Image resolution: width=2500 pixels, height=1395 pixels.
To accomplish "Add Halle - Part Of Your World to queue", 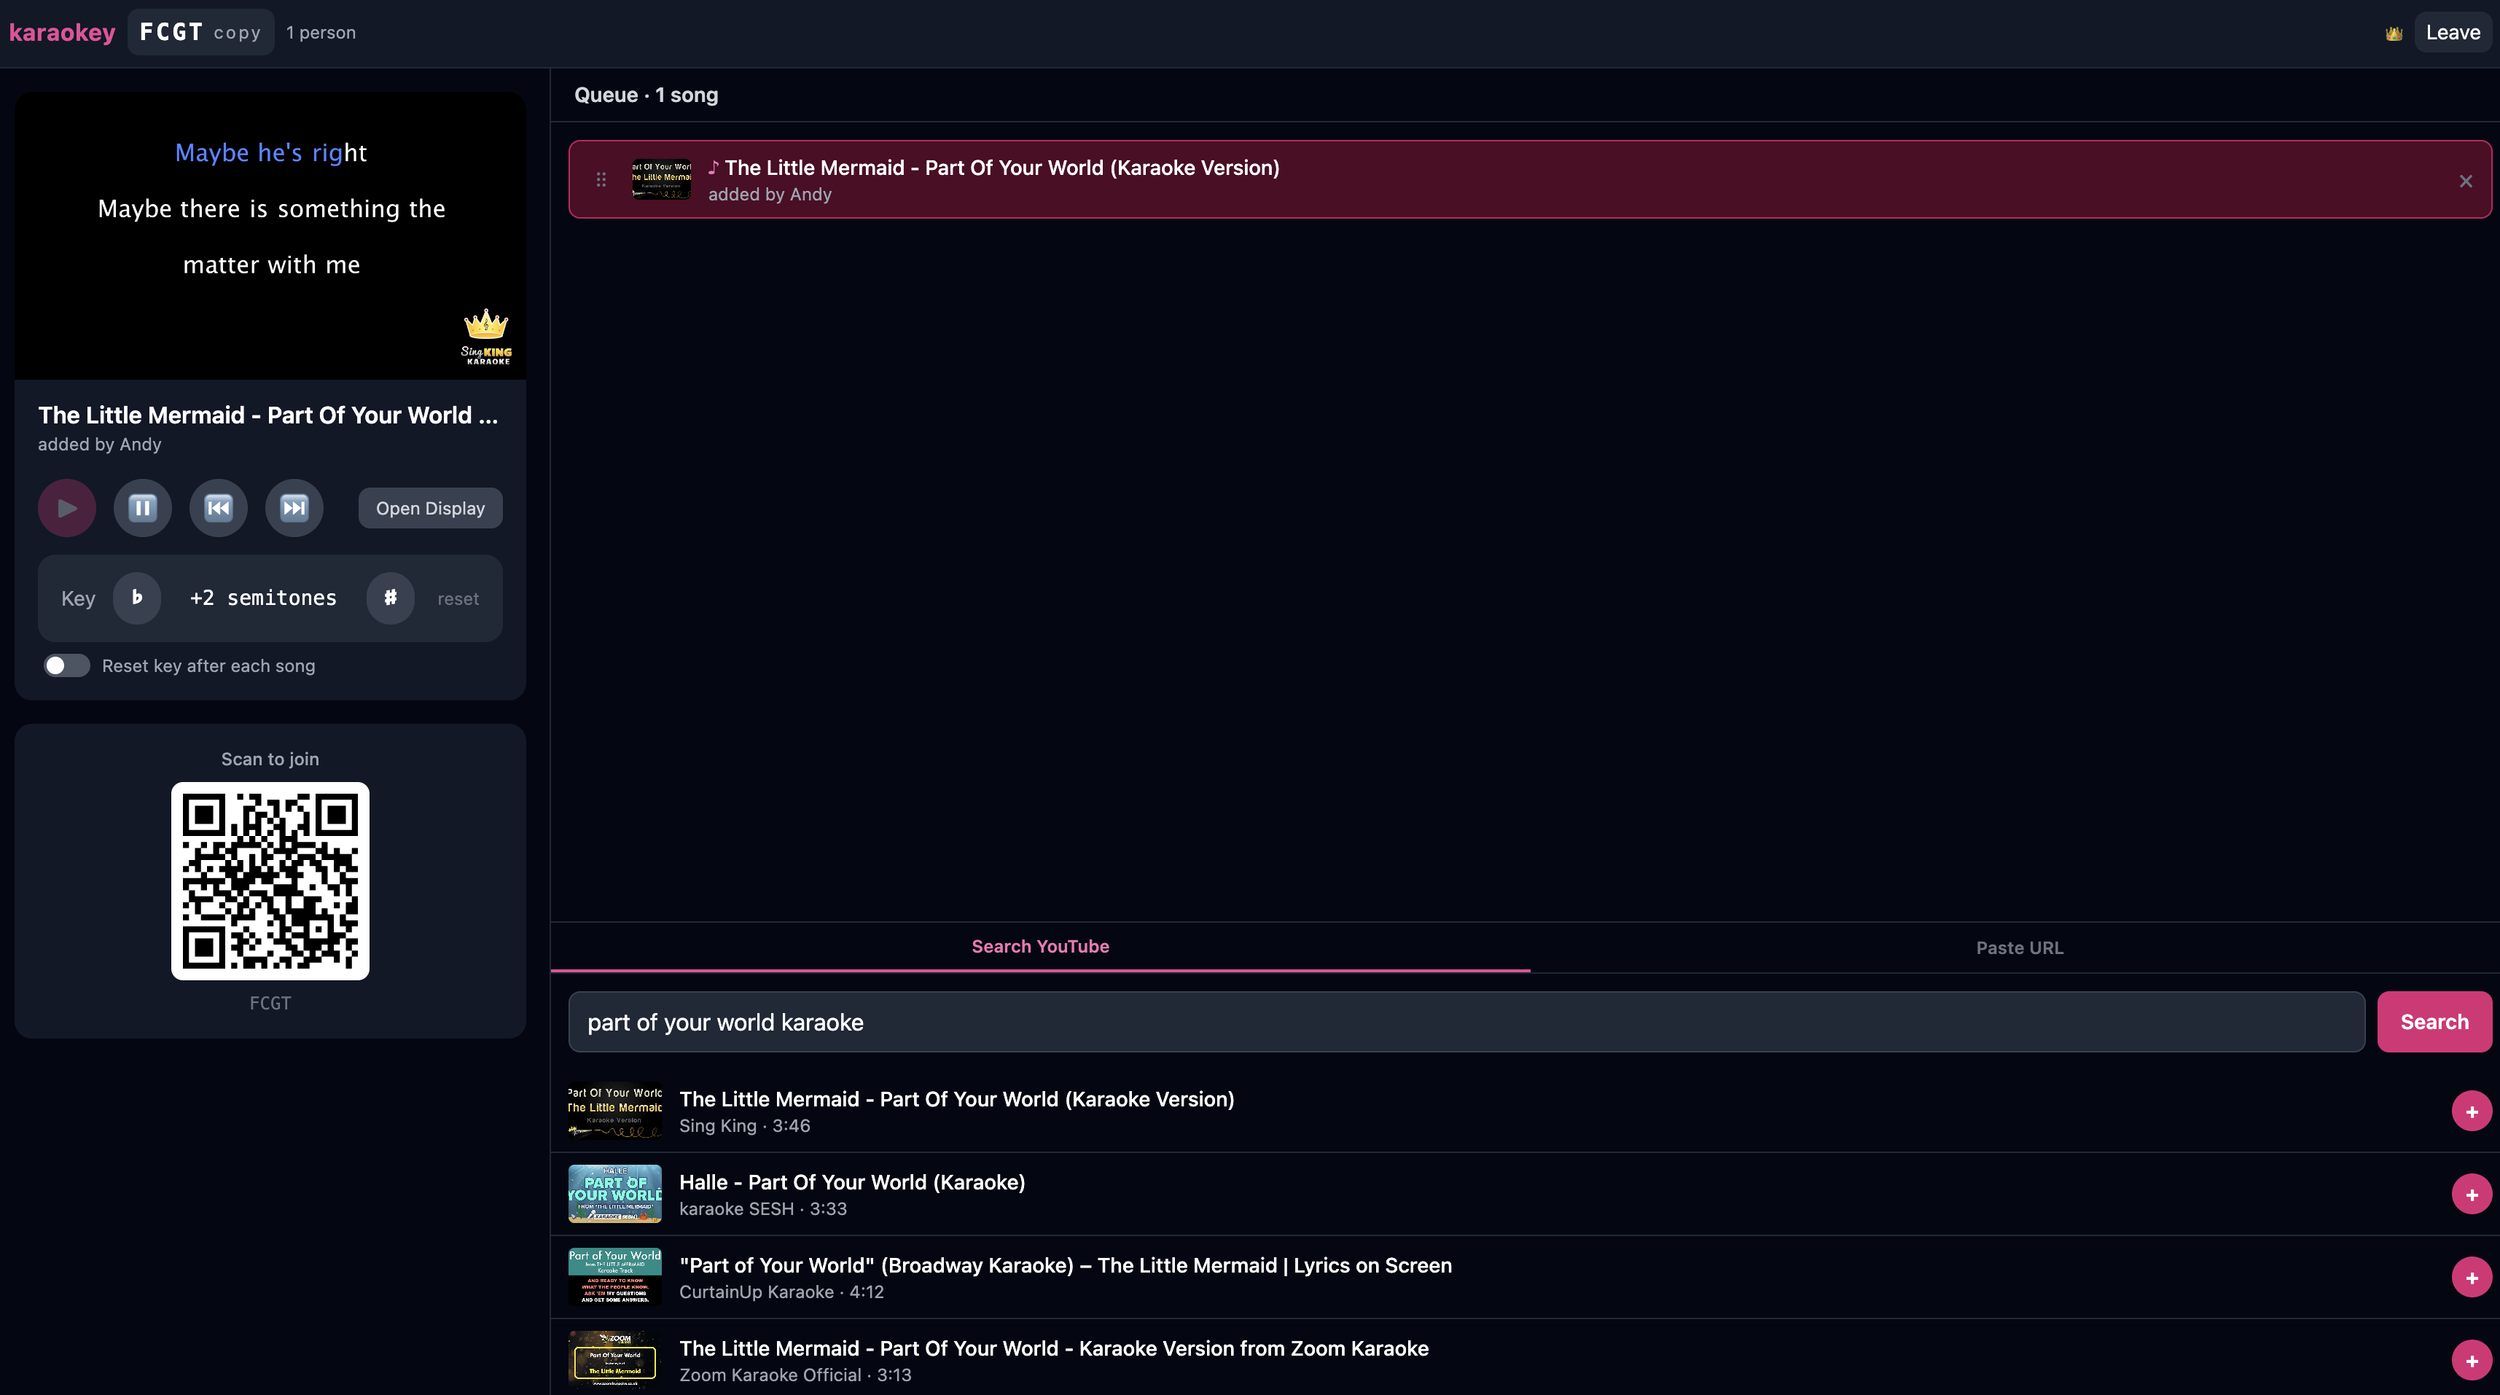I will [x=2471, y=1195].
